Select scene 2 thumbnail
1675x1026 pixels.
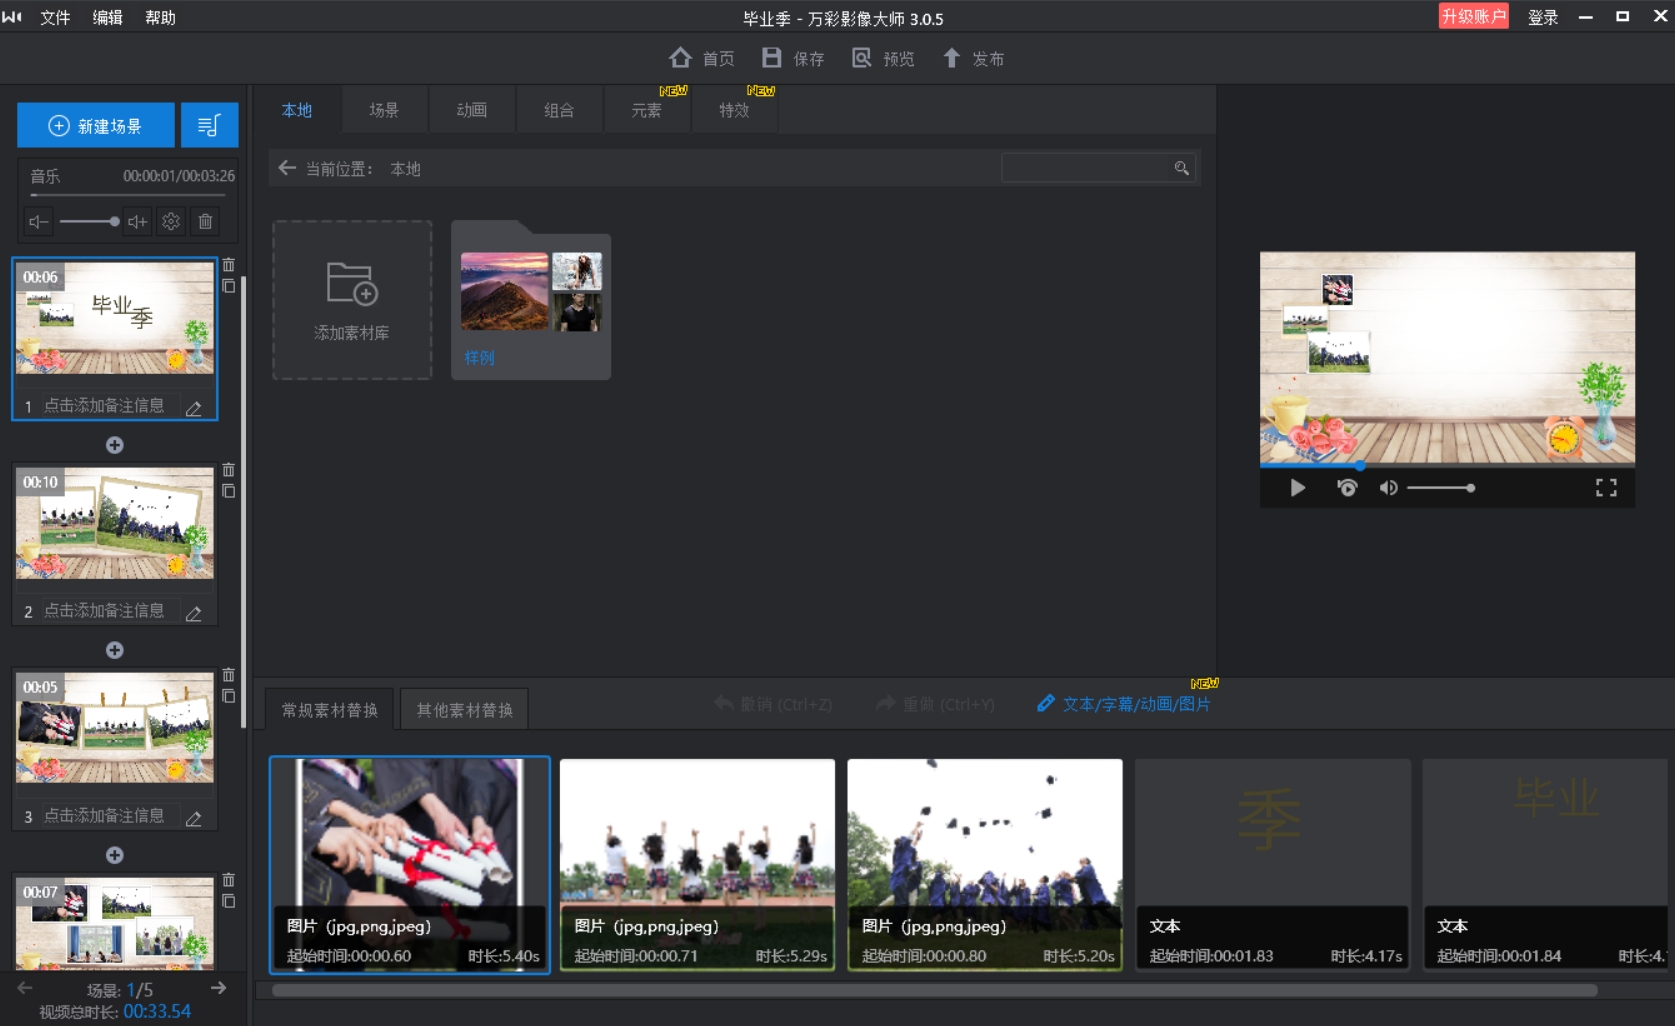click(x=115, y=523)
